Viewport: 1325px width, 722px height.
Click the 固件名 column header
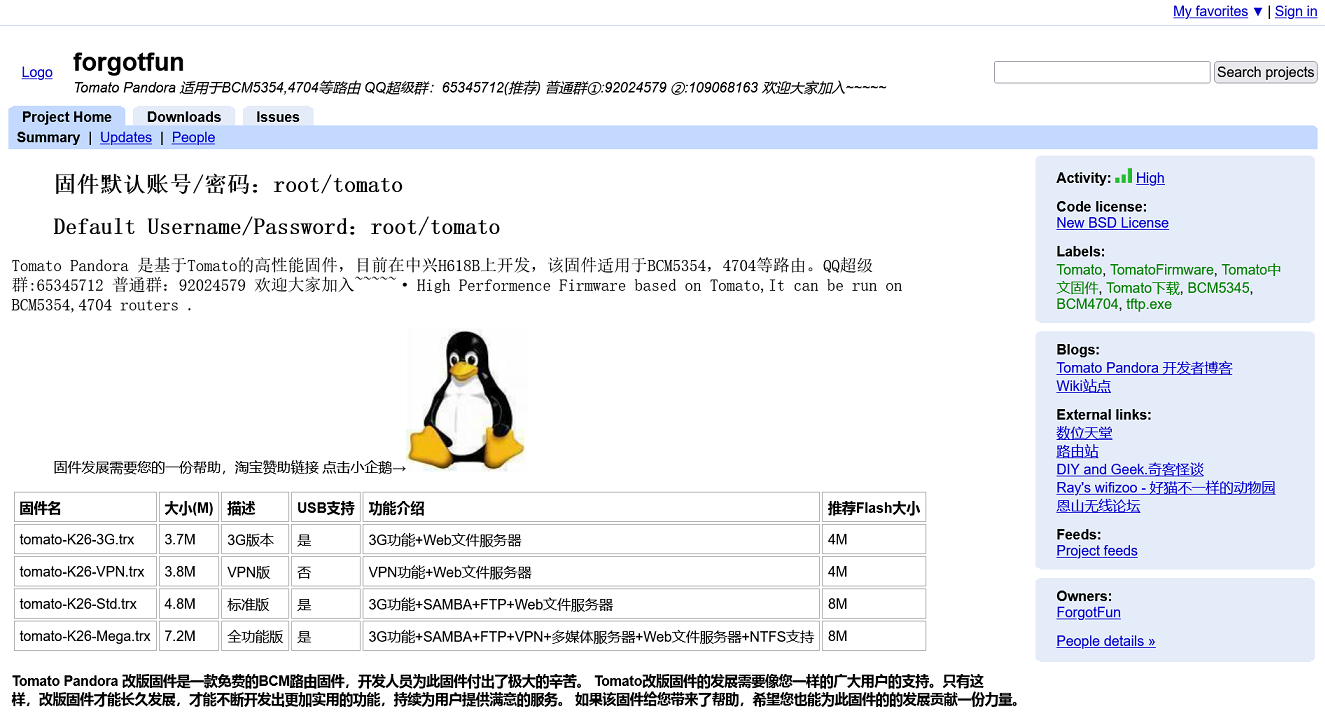(86, 508)
